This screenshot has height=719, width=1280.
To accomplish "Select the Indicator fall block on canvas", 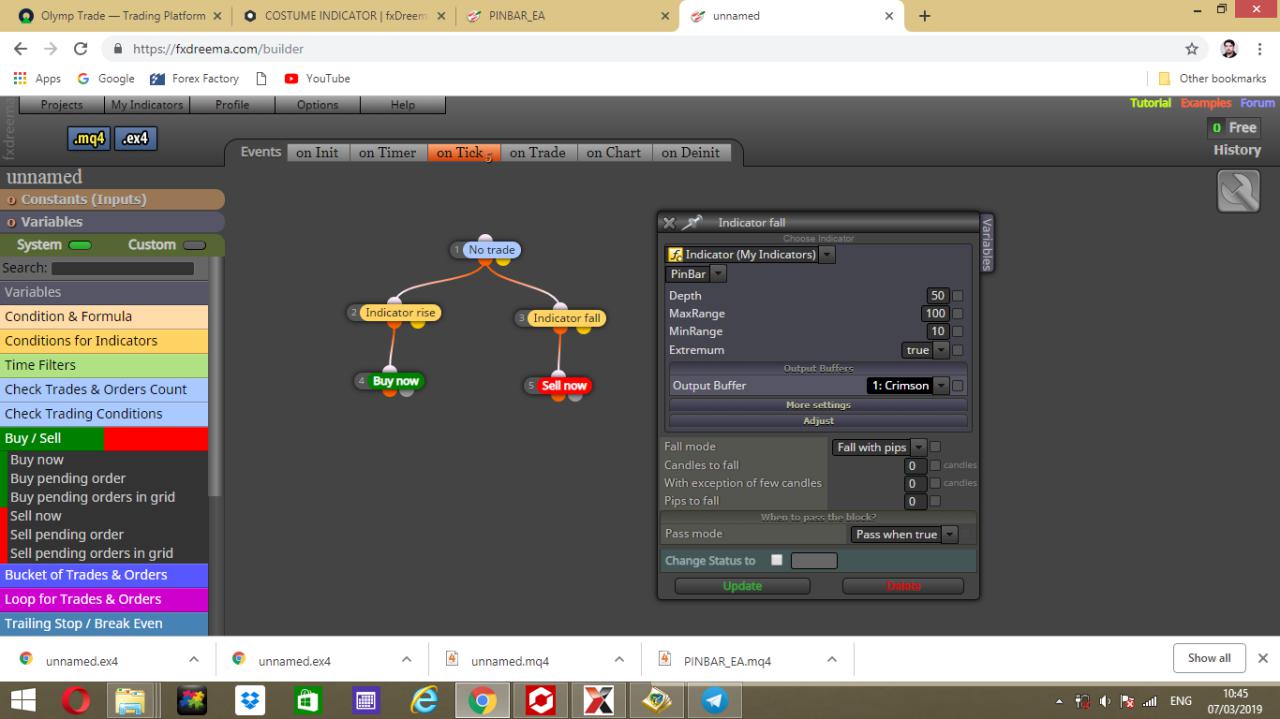I will [x=567, y=318].
